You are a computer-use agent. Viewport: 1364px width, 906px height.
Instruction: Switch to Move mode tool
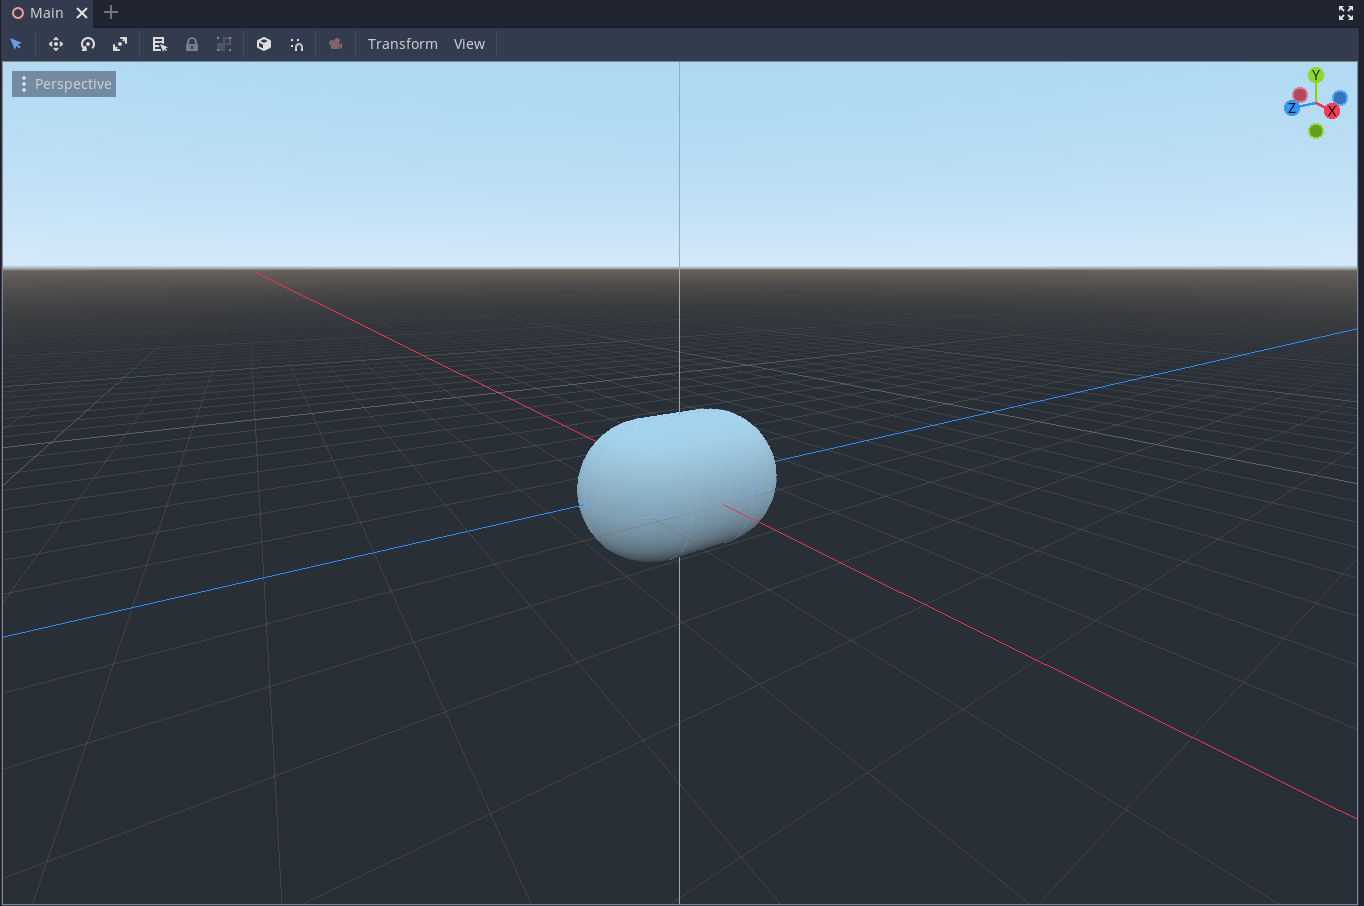[56, 44]
